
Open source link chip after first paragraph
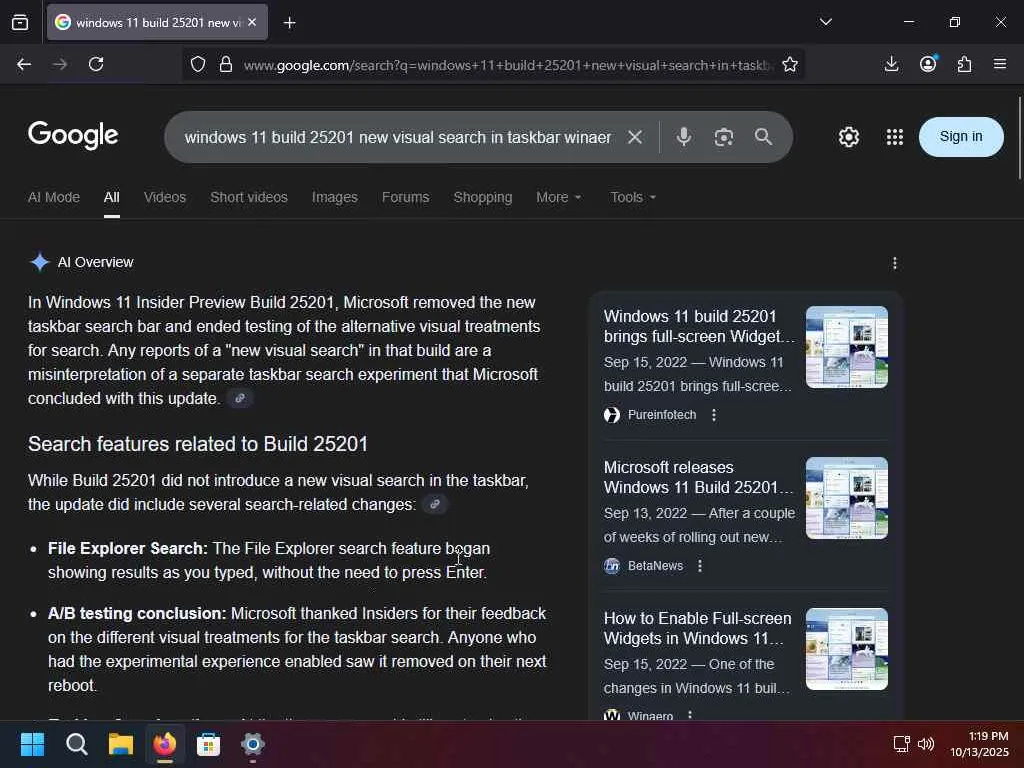tap(240, 398)
